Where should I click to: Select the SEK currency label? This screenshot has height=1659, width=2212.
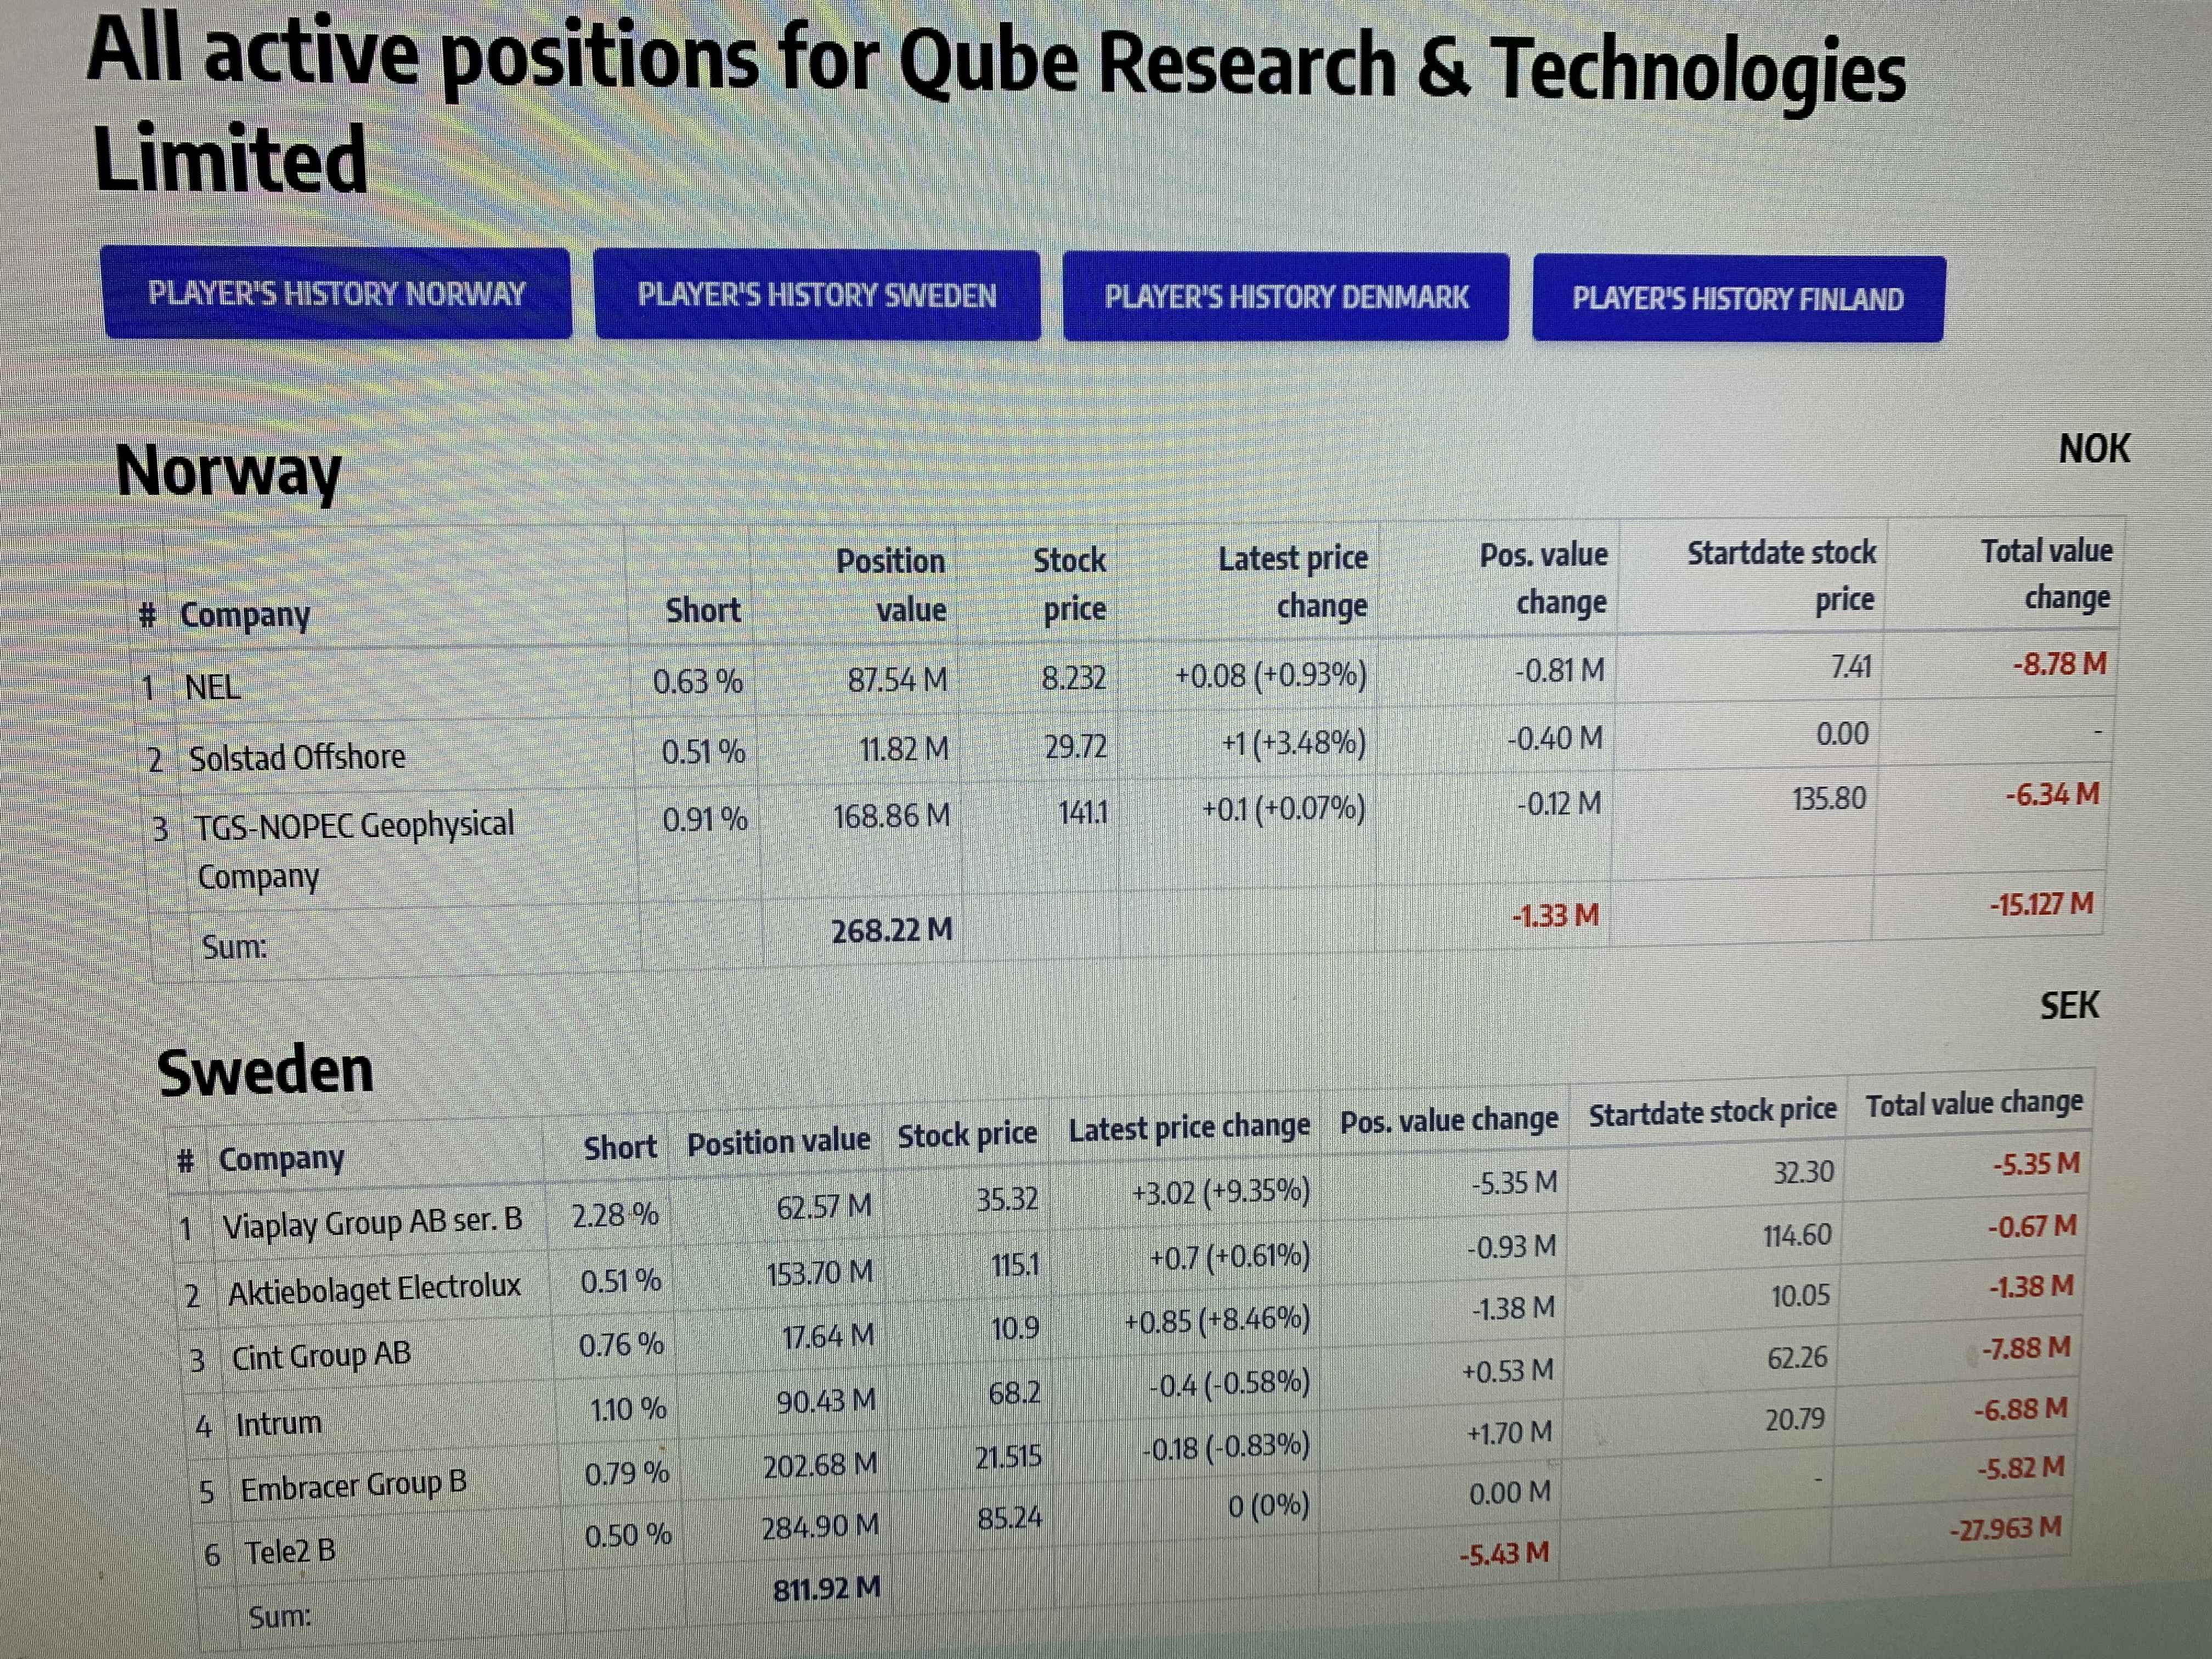[x=2069, y=1006]
